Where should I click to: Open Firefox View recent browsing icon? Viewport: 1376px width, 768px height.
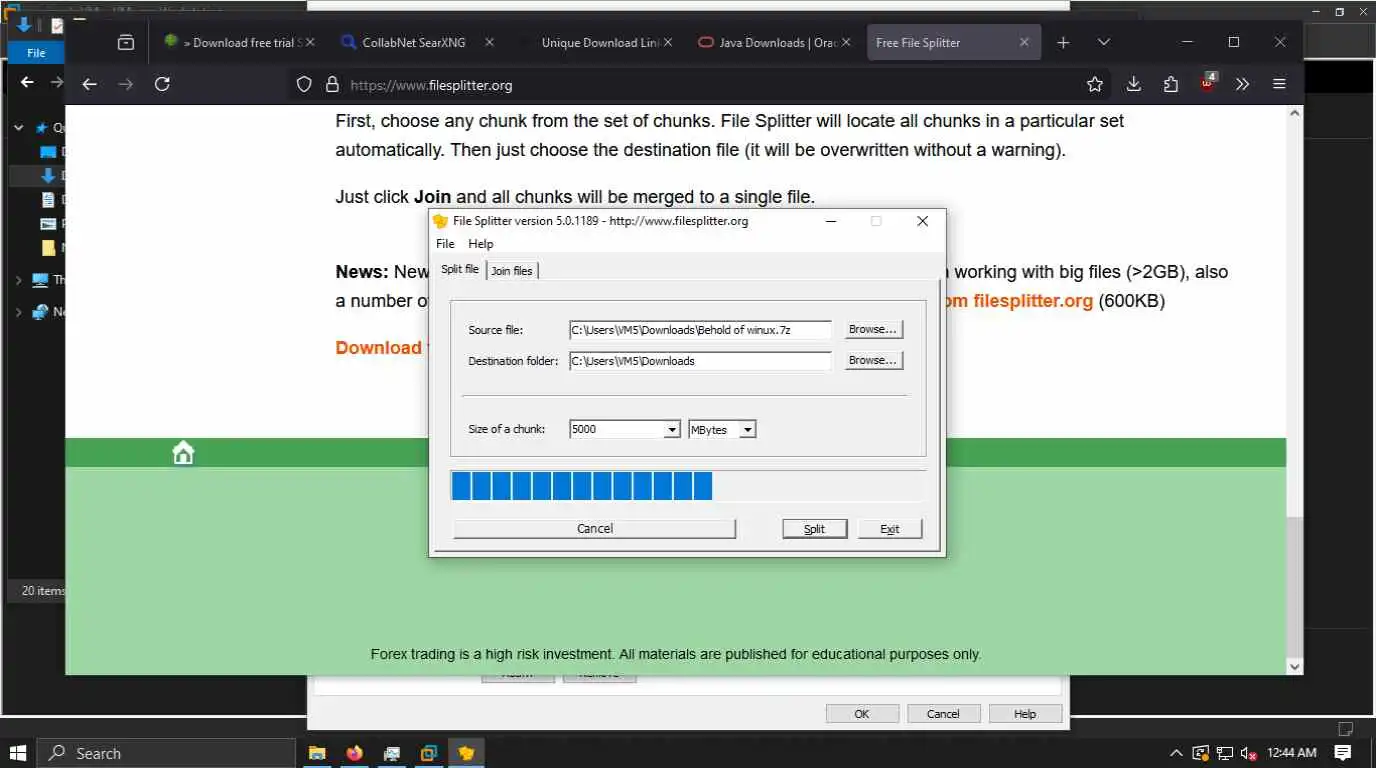(126, 42)
